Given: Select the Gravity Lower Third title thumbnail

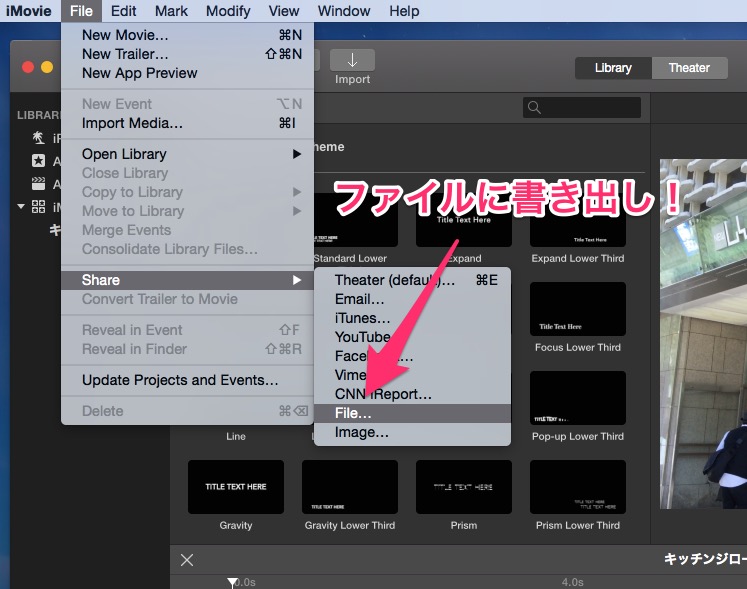Looking at the screenshot, I should coord(350,487).
